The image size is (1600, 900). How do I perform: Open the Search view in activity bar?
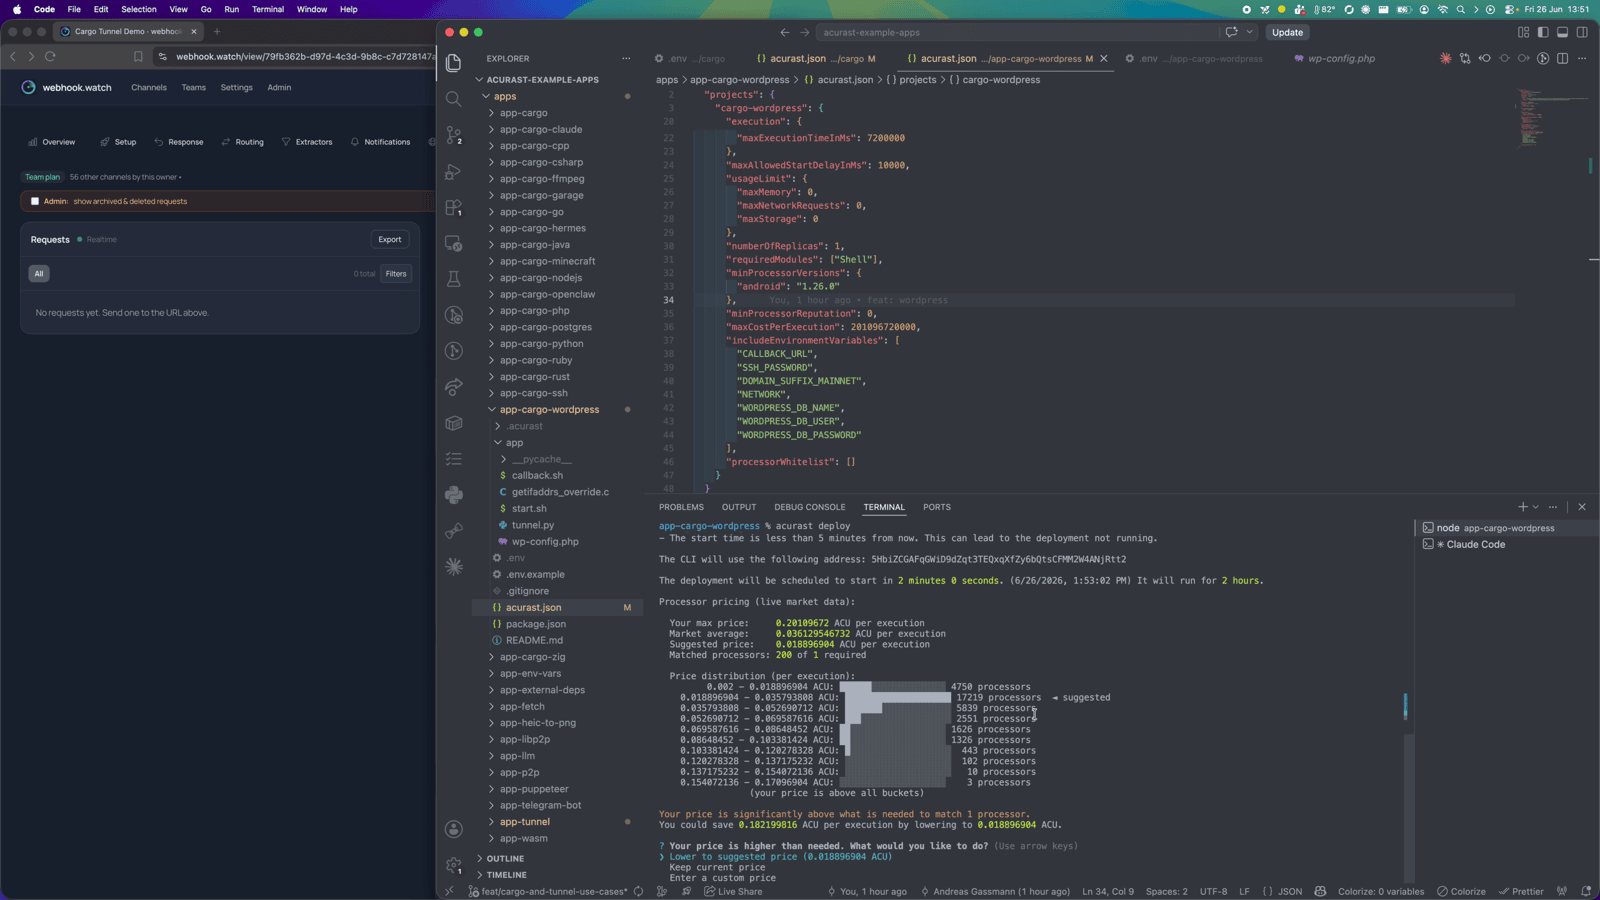[454, 99]
